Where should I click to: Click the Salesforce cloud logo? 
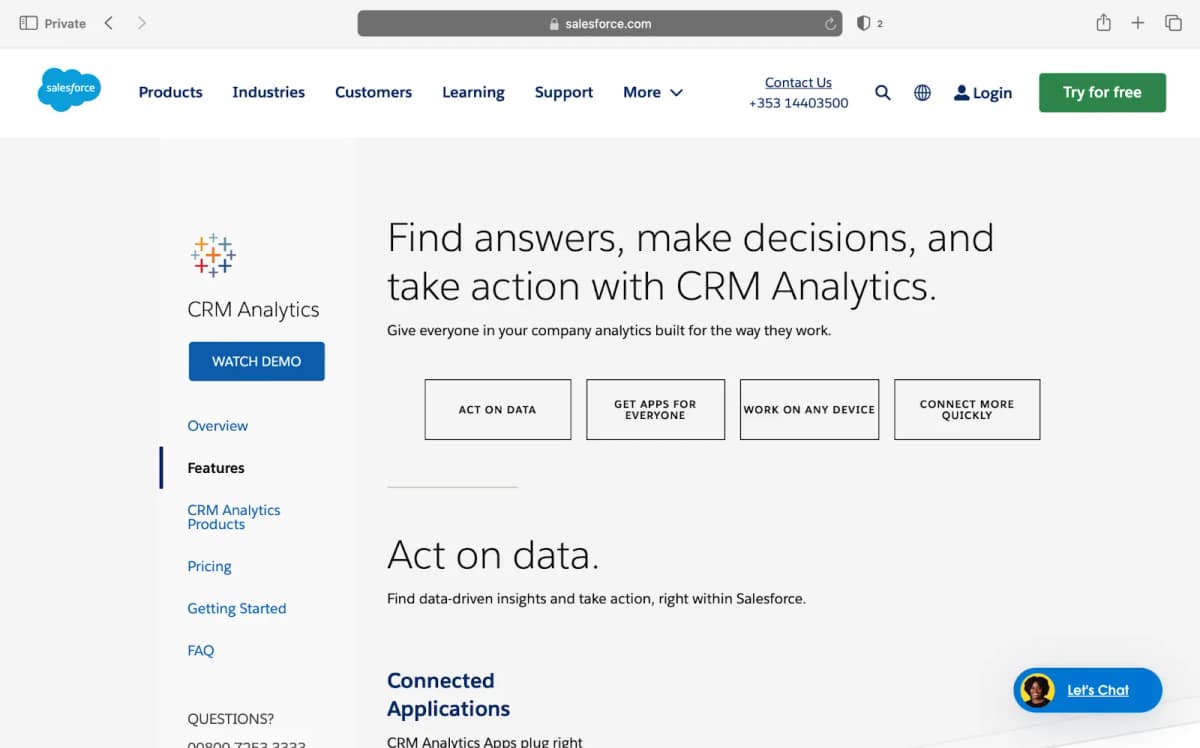70,89
